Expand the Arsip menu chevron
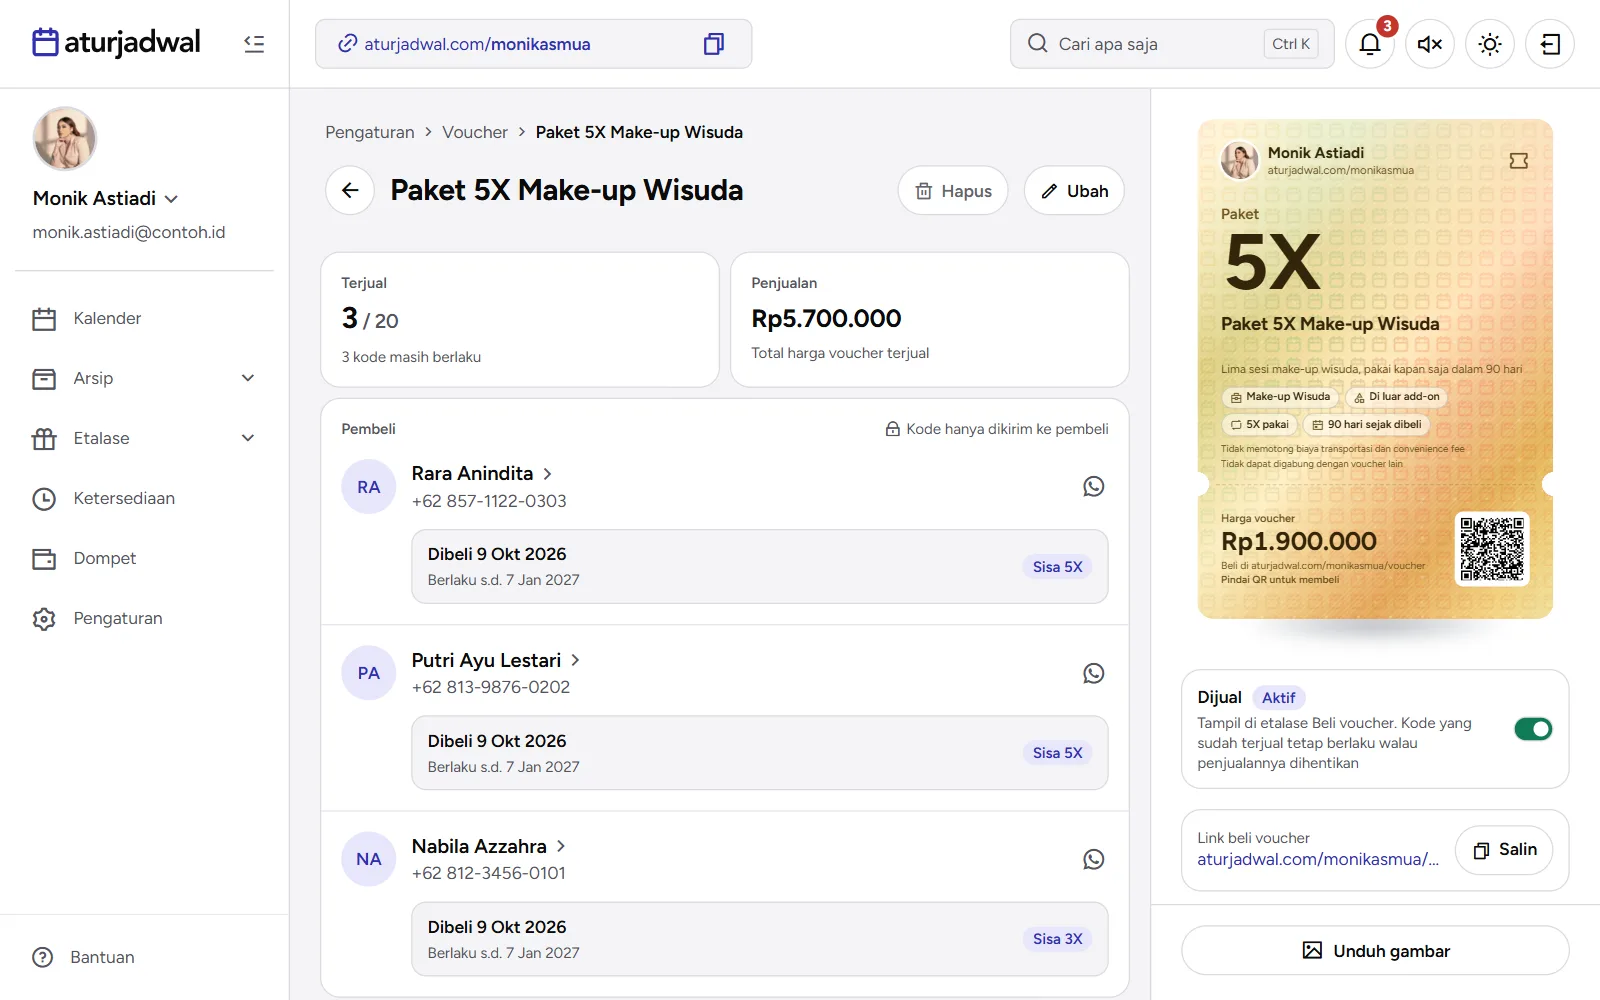Image resolution: width=1600 pixels, height=1000 pixels. tap(248, 378)
